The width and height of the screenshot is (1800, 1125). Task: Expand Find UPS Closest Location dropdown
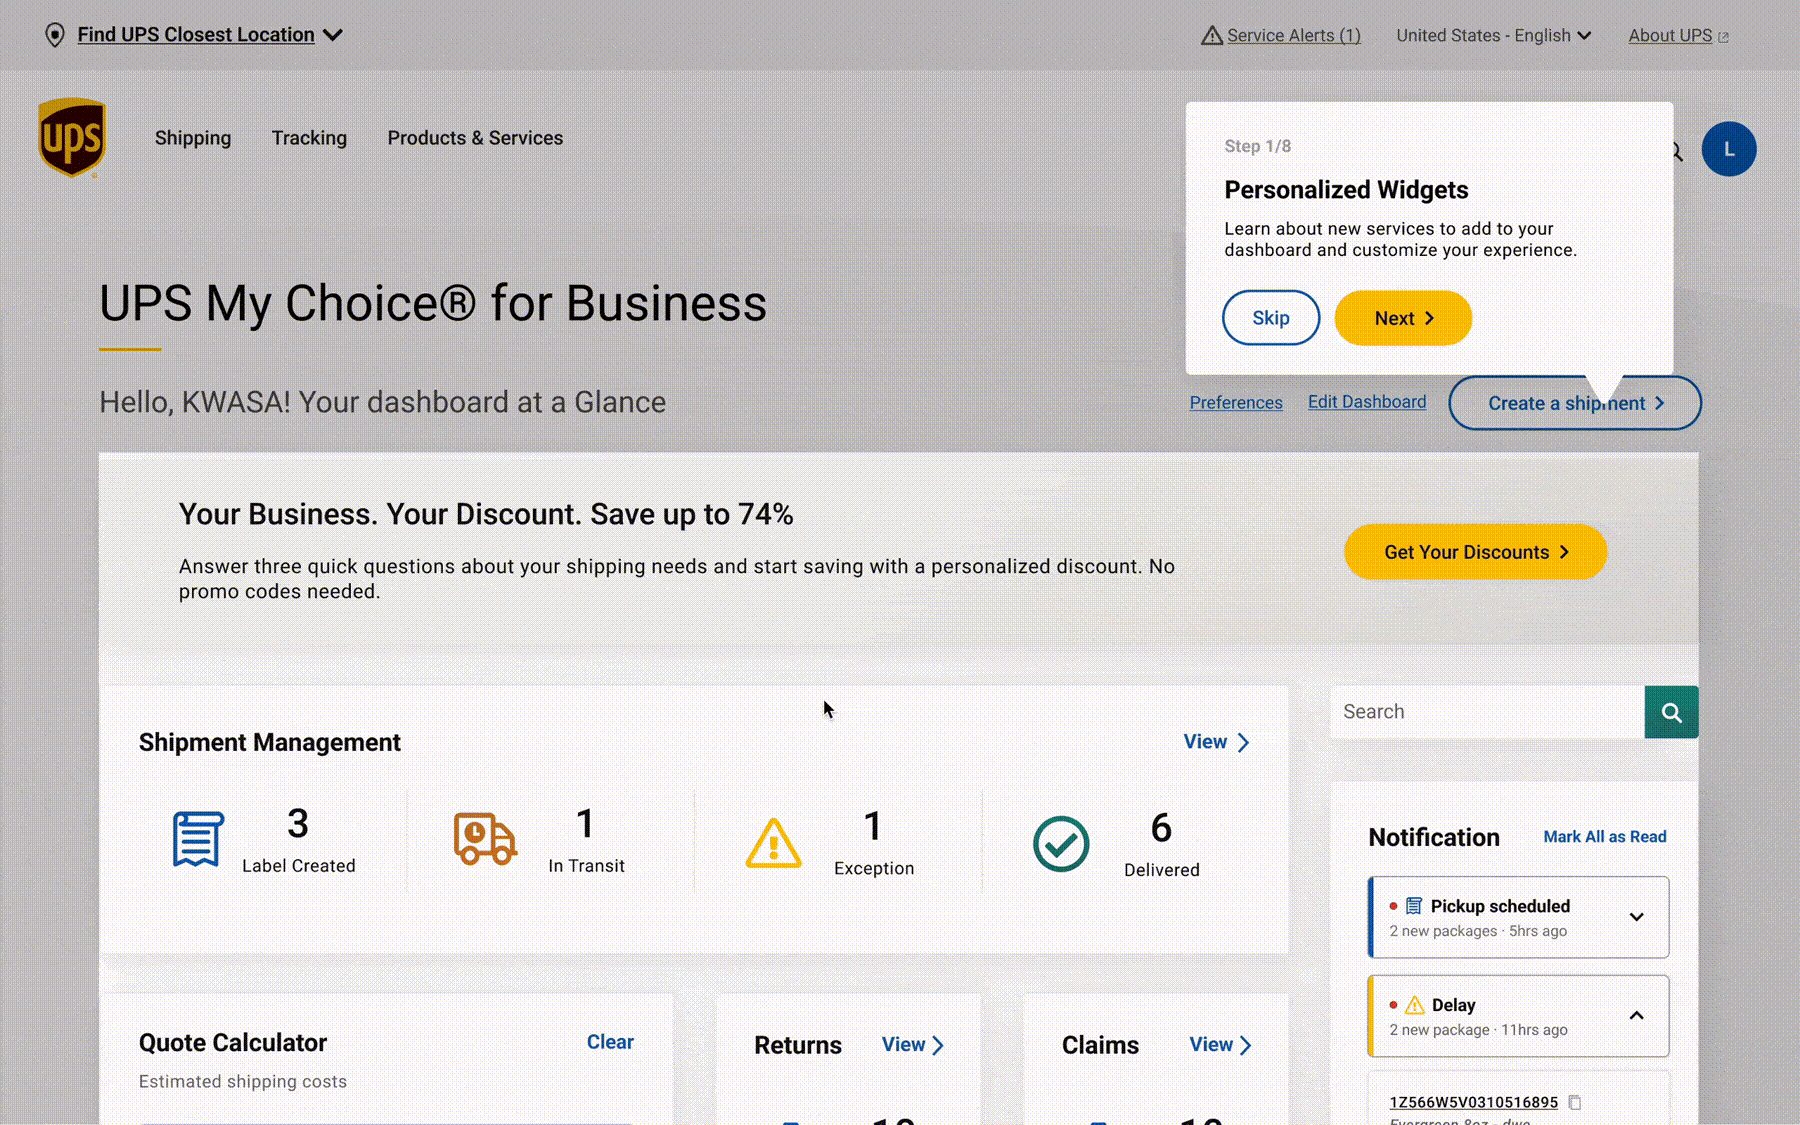click(333, 35)
